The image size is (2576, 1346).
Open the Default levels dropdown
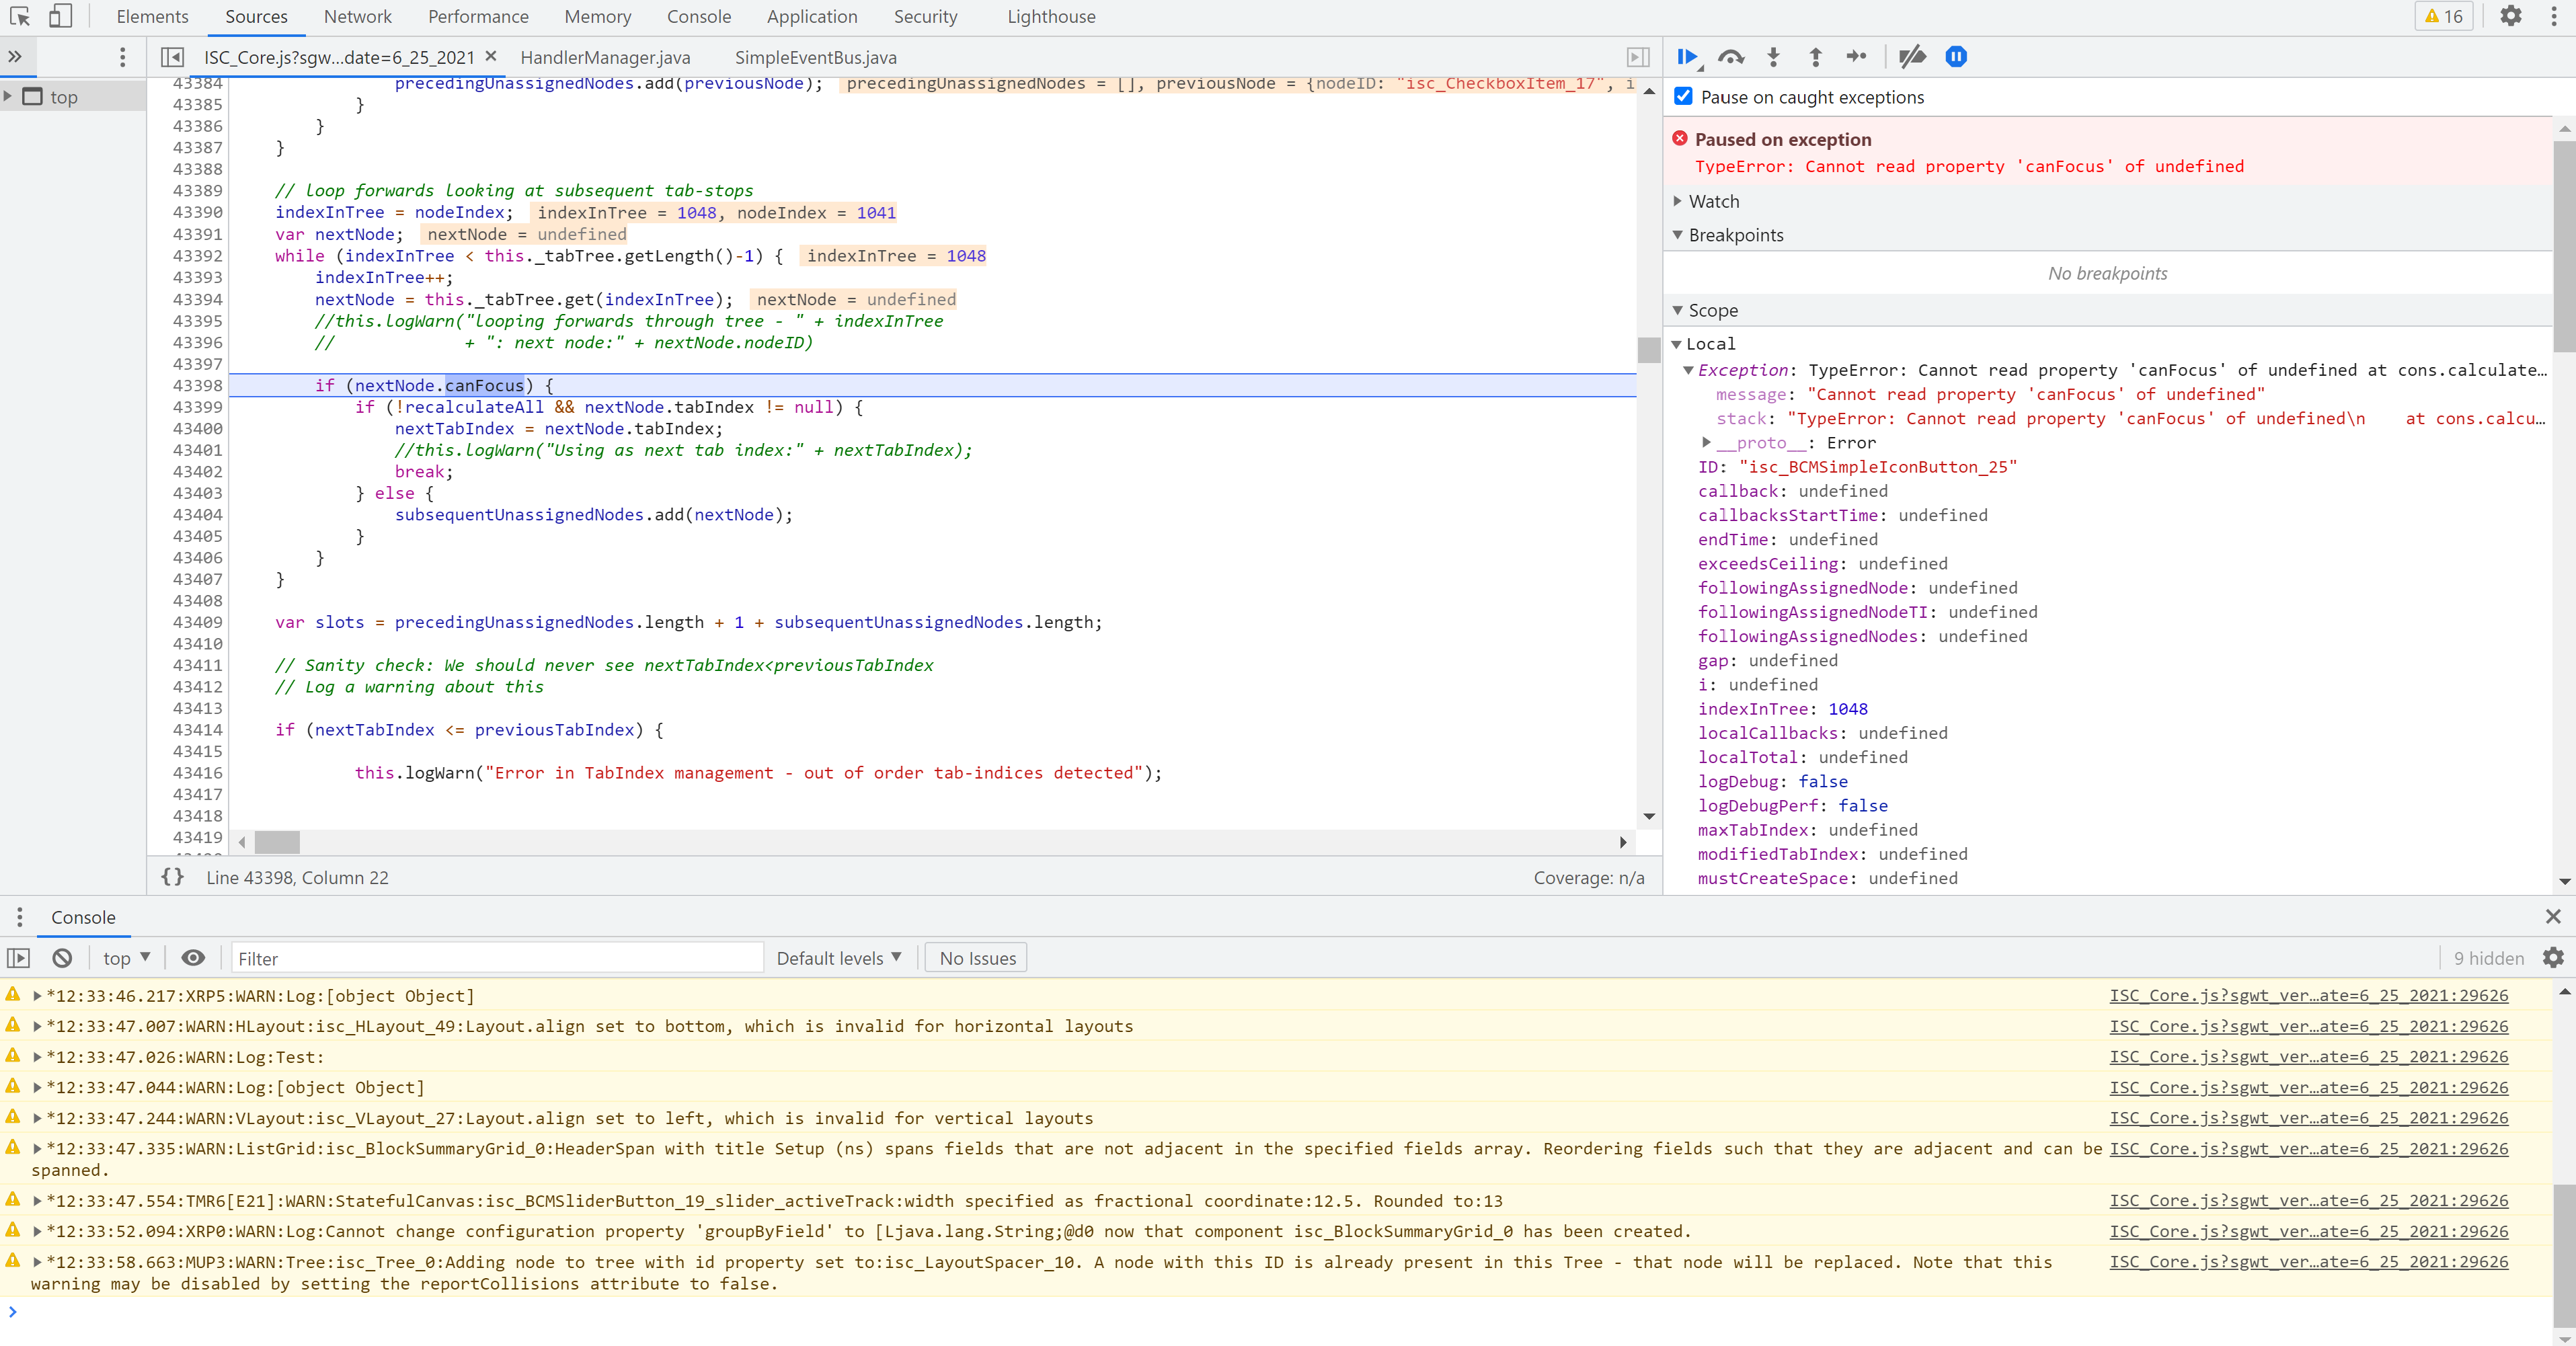click(838, 958)
